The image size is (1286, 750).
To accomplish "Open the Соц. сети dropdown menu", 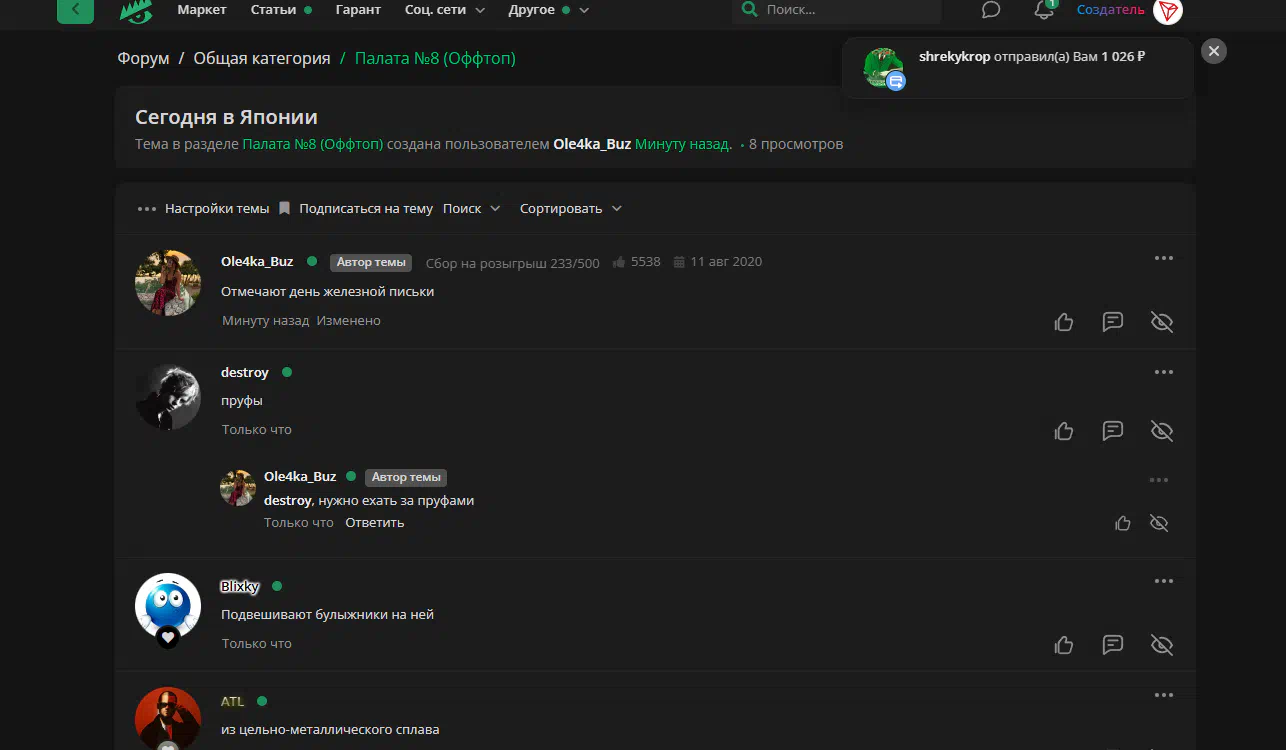I will (445, 10).
